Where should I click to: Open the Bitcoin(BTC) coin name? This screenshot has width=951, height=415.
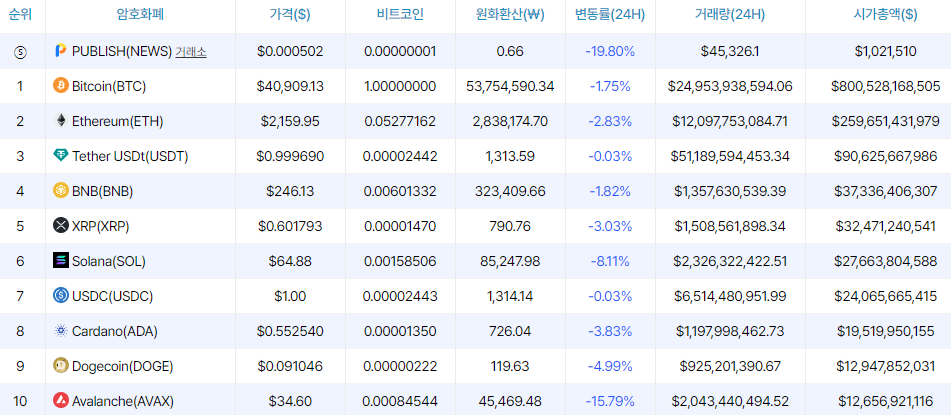(109, 86)
